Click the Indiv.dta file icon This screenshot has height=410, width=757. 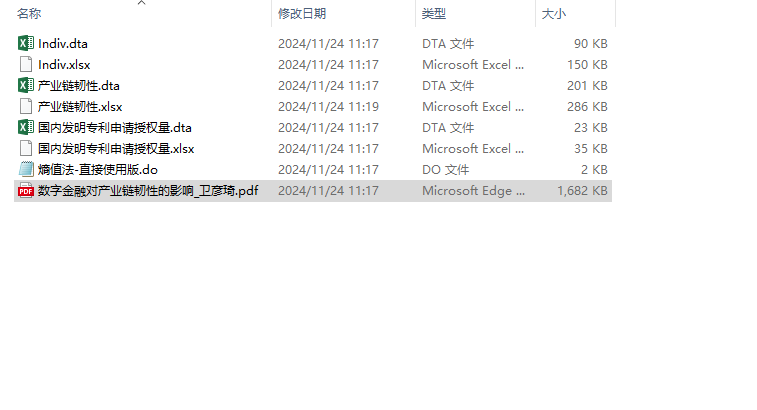pyautogui.click(x=26, y=43)
